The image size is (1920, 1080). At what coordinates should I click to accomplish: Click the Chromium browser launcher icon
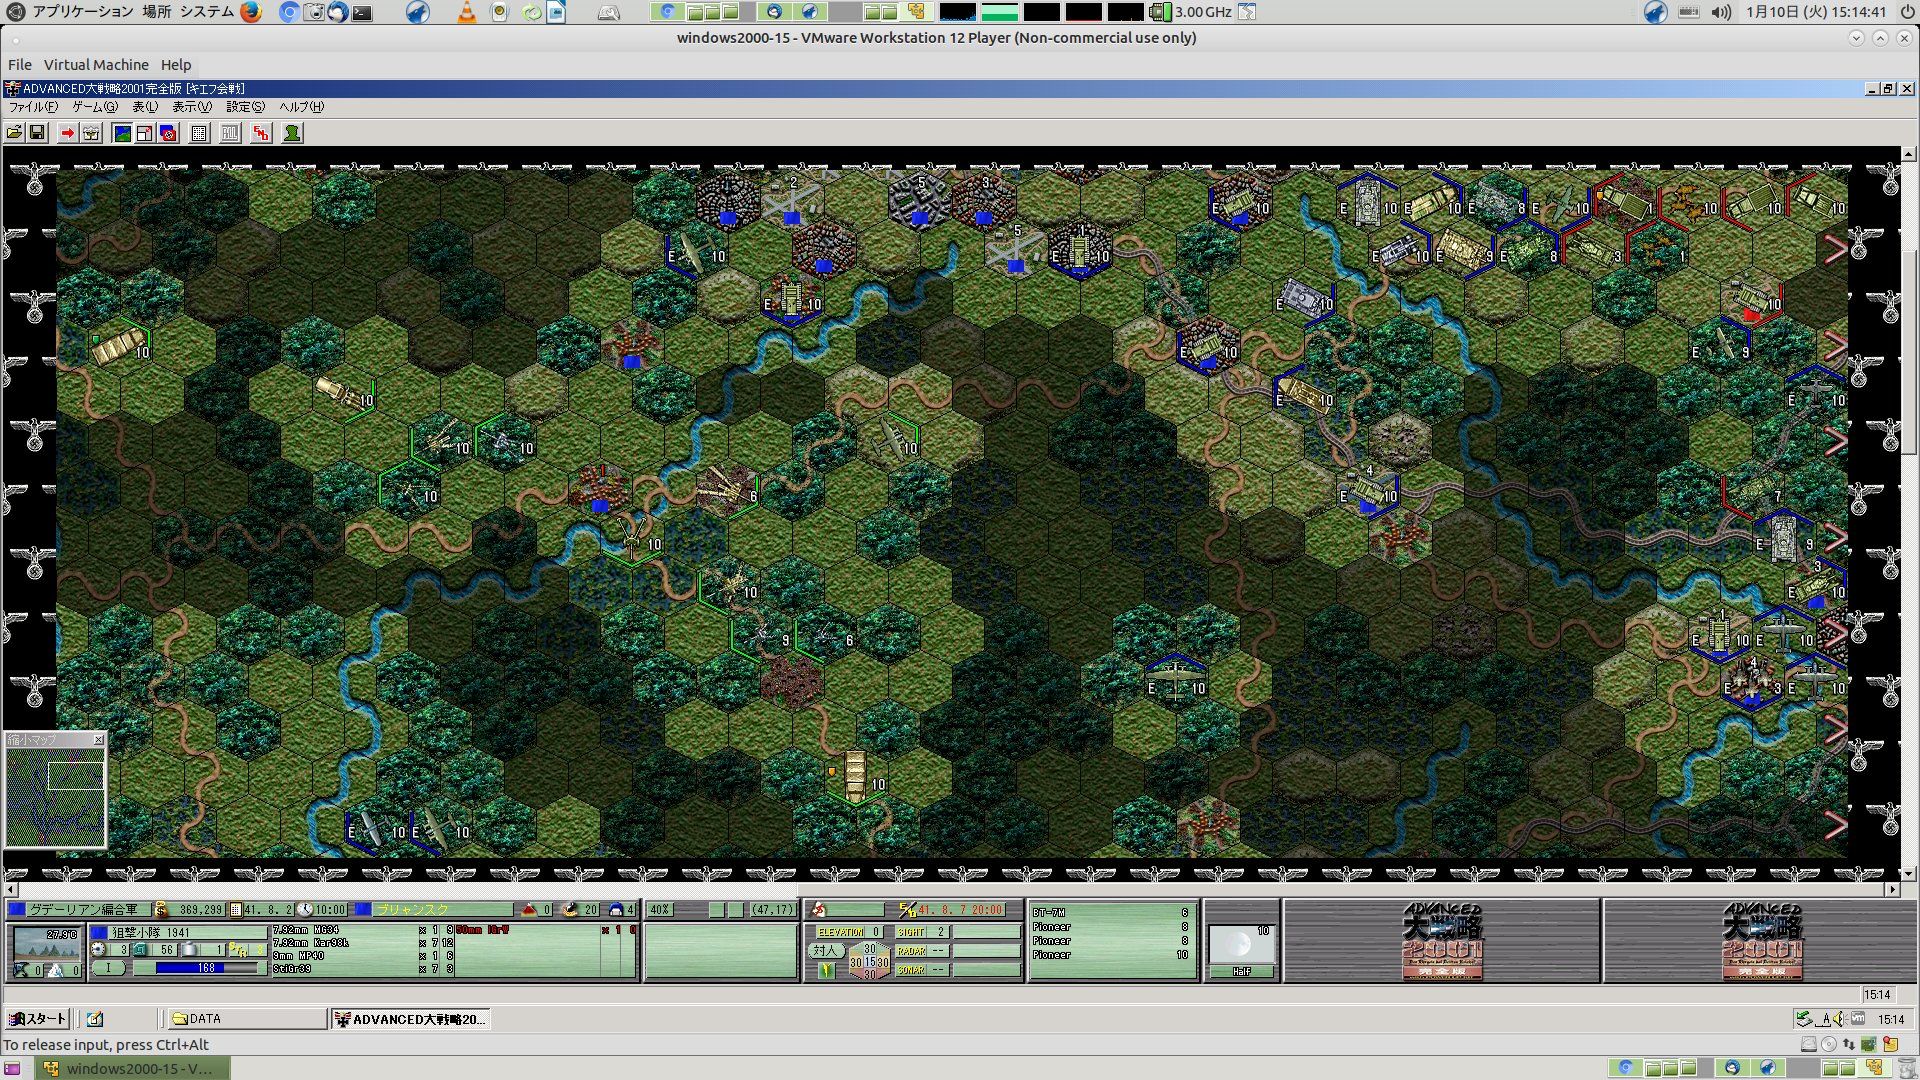pos(289,12)
